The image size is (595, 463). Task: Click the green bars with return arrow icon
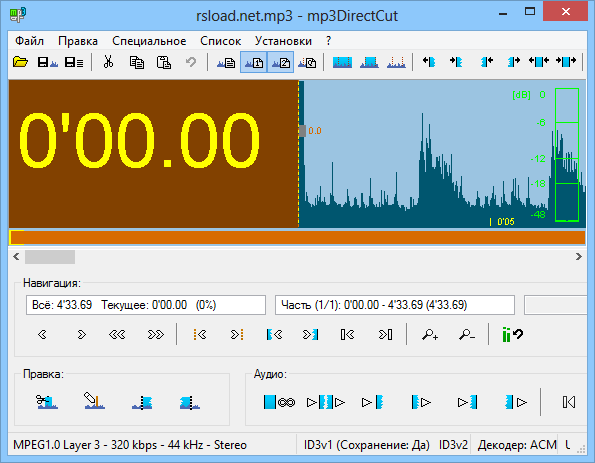pyautogui.click(x=512, y=334)
